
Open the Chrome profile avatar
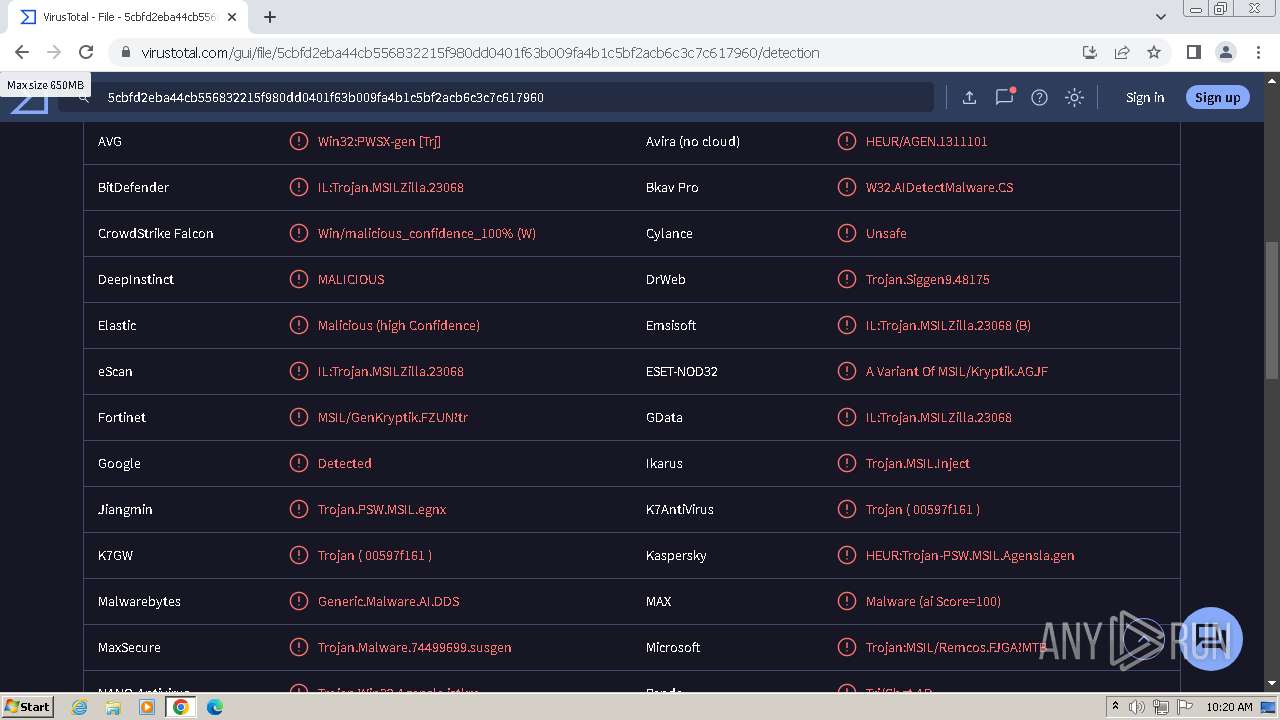pos(1225,52)
